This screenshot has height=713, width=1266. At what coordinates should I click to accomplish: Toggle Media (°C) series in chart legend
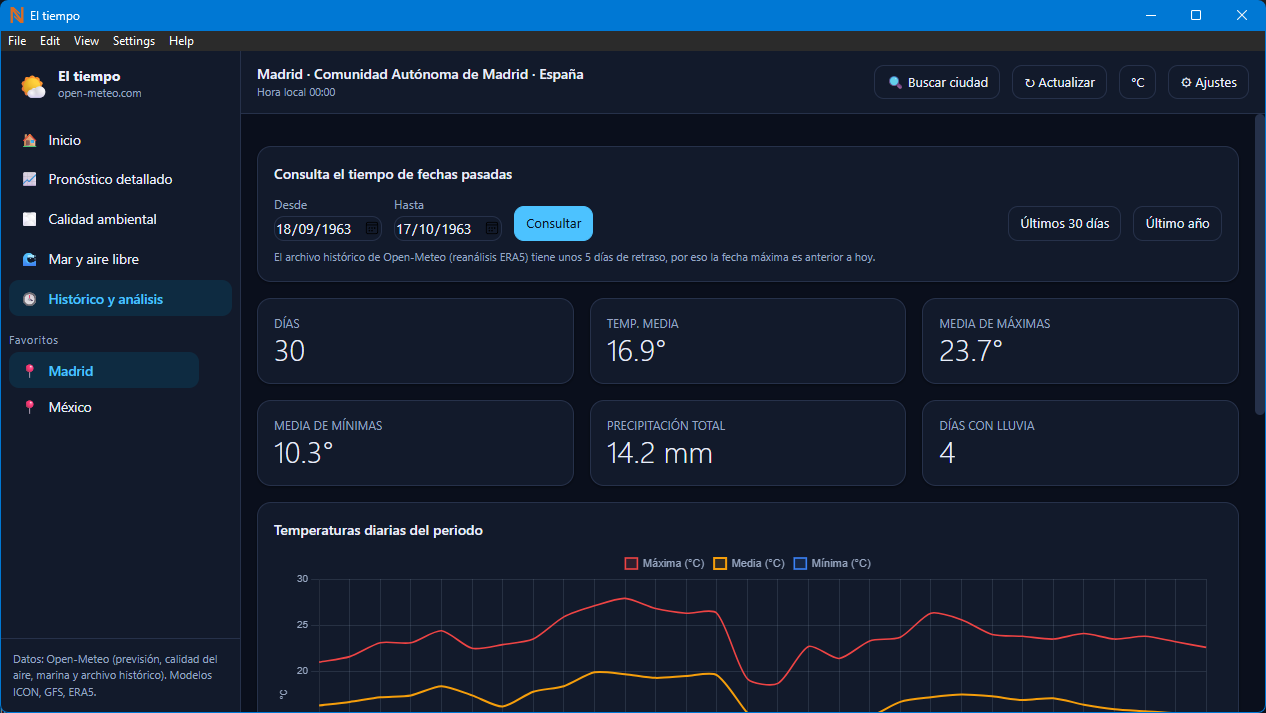(749, 563)
